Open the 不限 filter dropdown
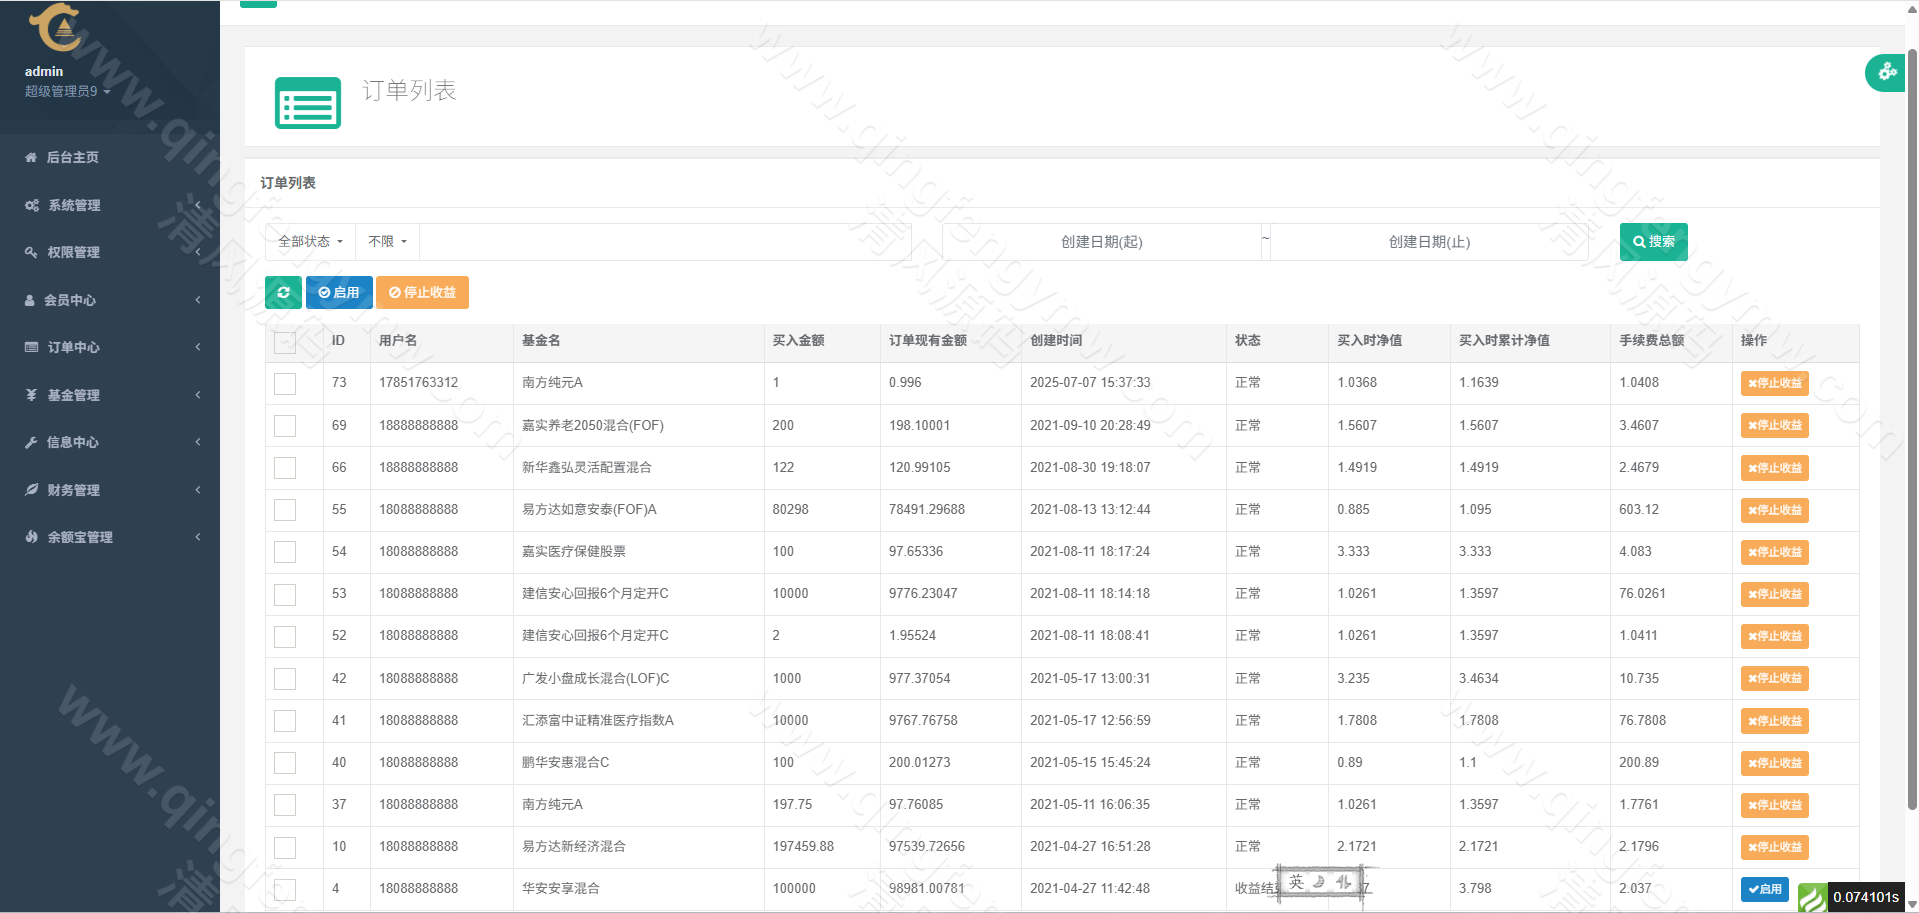 [387, 242]
